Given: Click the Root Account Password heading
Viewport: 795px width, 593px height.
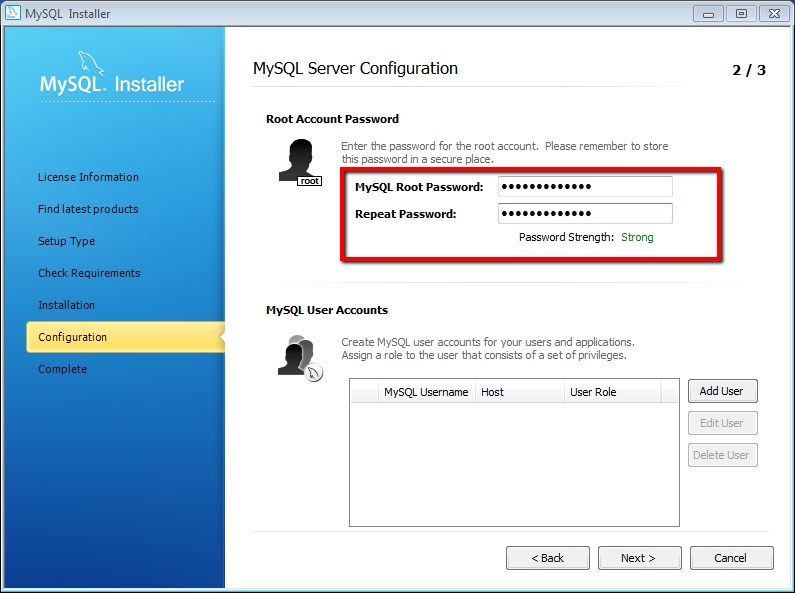Looking at the screenshot, I should (333, 119).
